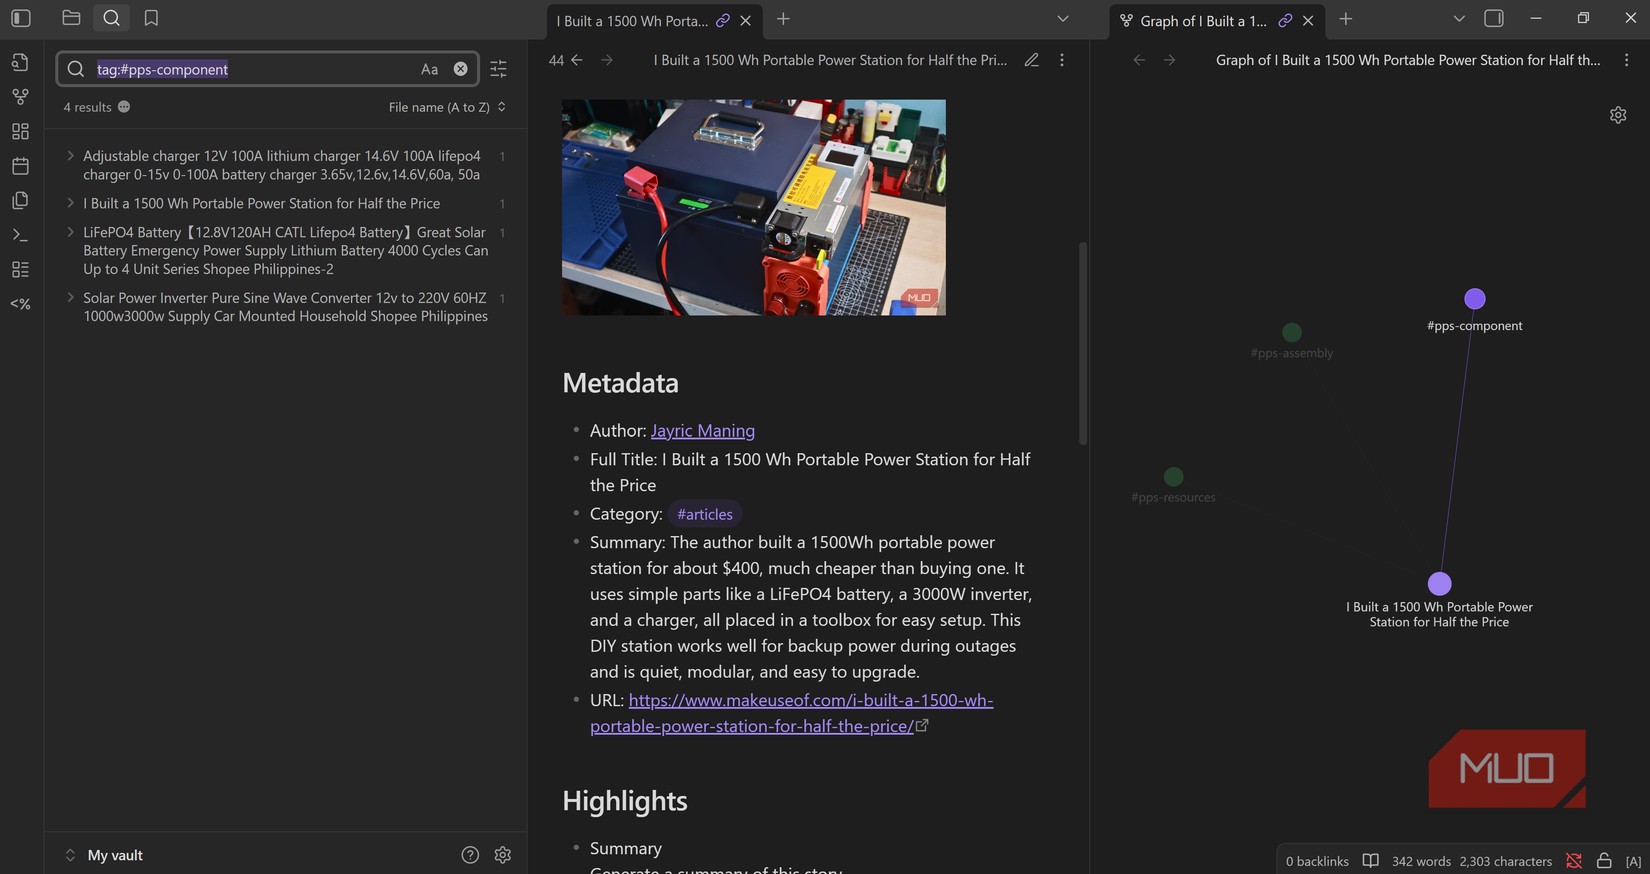Open vault settings gear icon

503,855
